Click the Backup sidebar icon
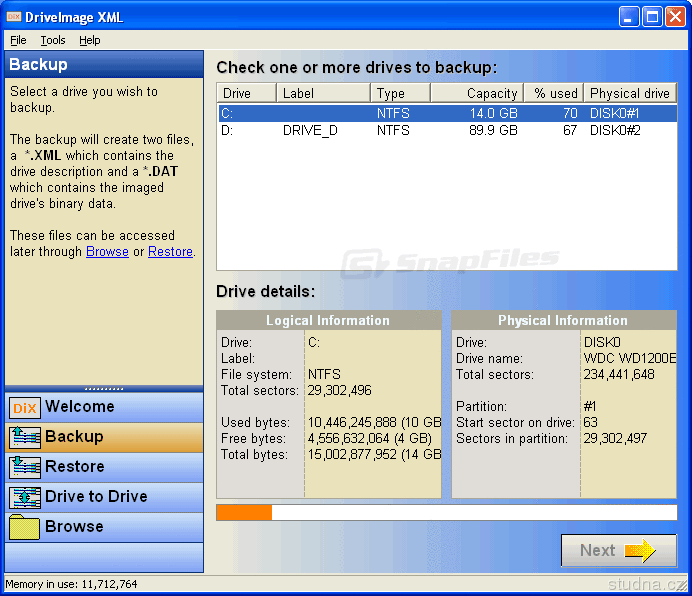 (x=25, y=438)
